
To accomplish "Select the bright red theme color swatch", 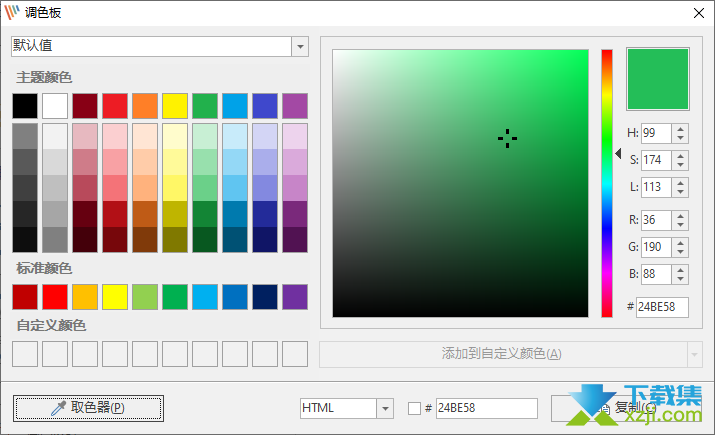I will [115, 106].
